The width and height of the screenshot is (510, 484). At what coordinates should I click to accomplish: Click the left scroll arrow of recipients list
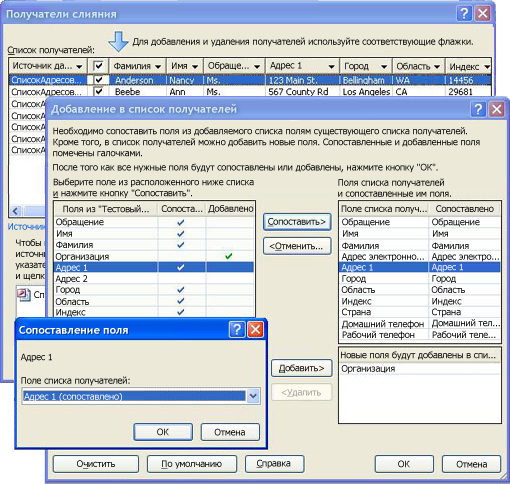click(15, 211)
